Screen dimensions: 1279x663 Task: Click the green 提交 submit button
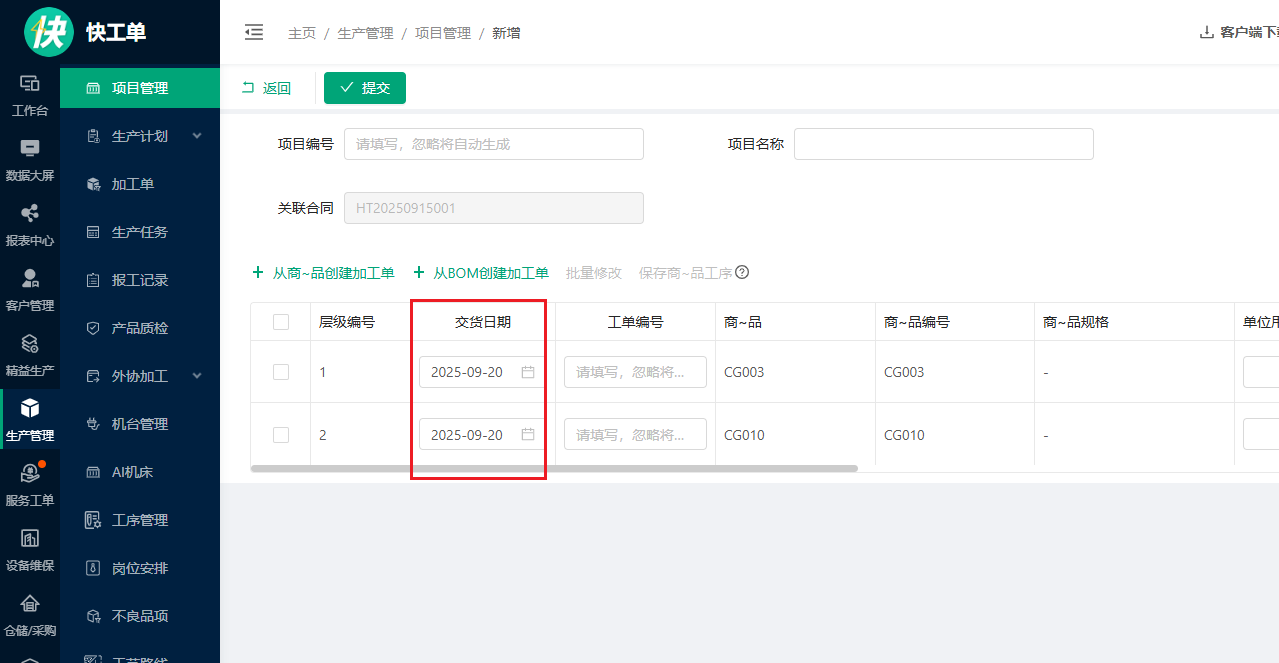[x=365, y=88]
